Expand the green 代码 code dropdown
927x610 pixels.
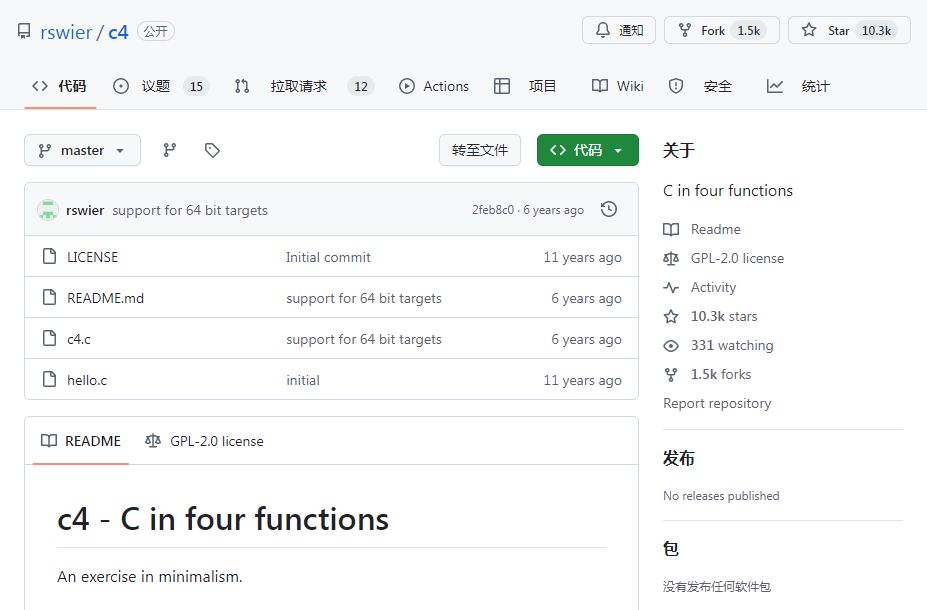coord(588,150)
